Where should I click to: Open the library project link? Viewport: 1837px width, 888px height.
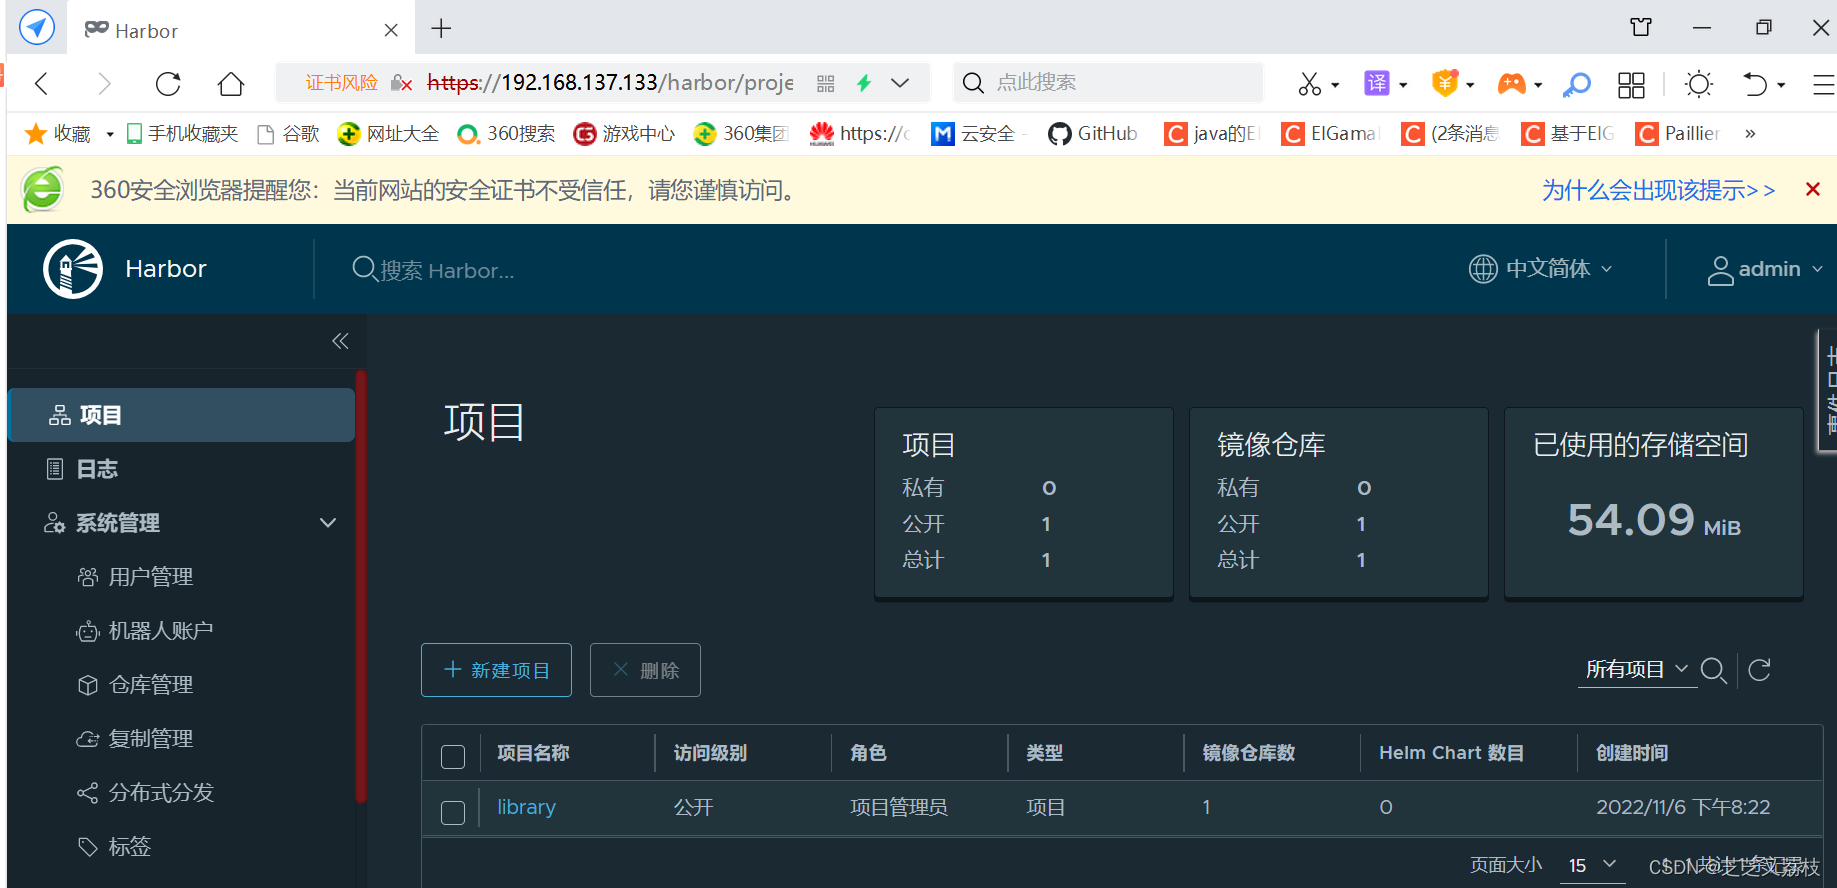526,807
